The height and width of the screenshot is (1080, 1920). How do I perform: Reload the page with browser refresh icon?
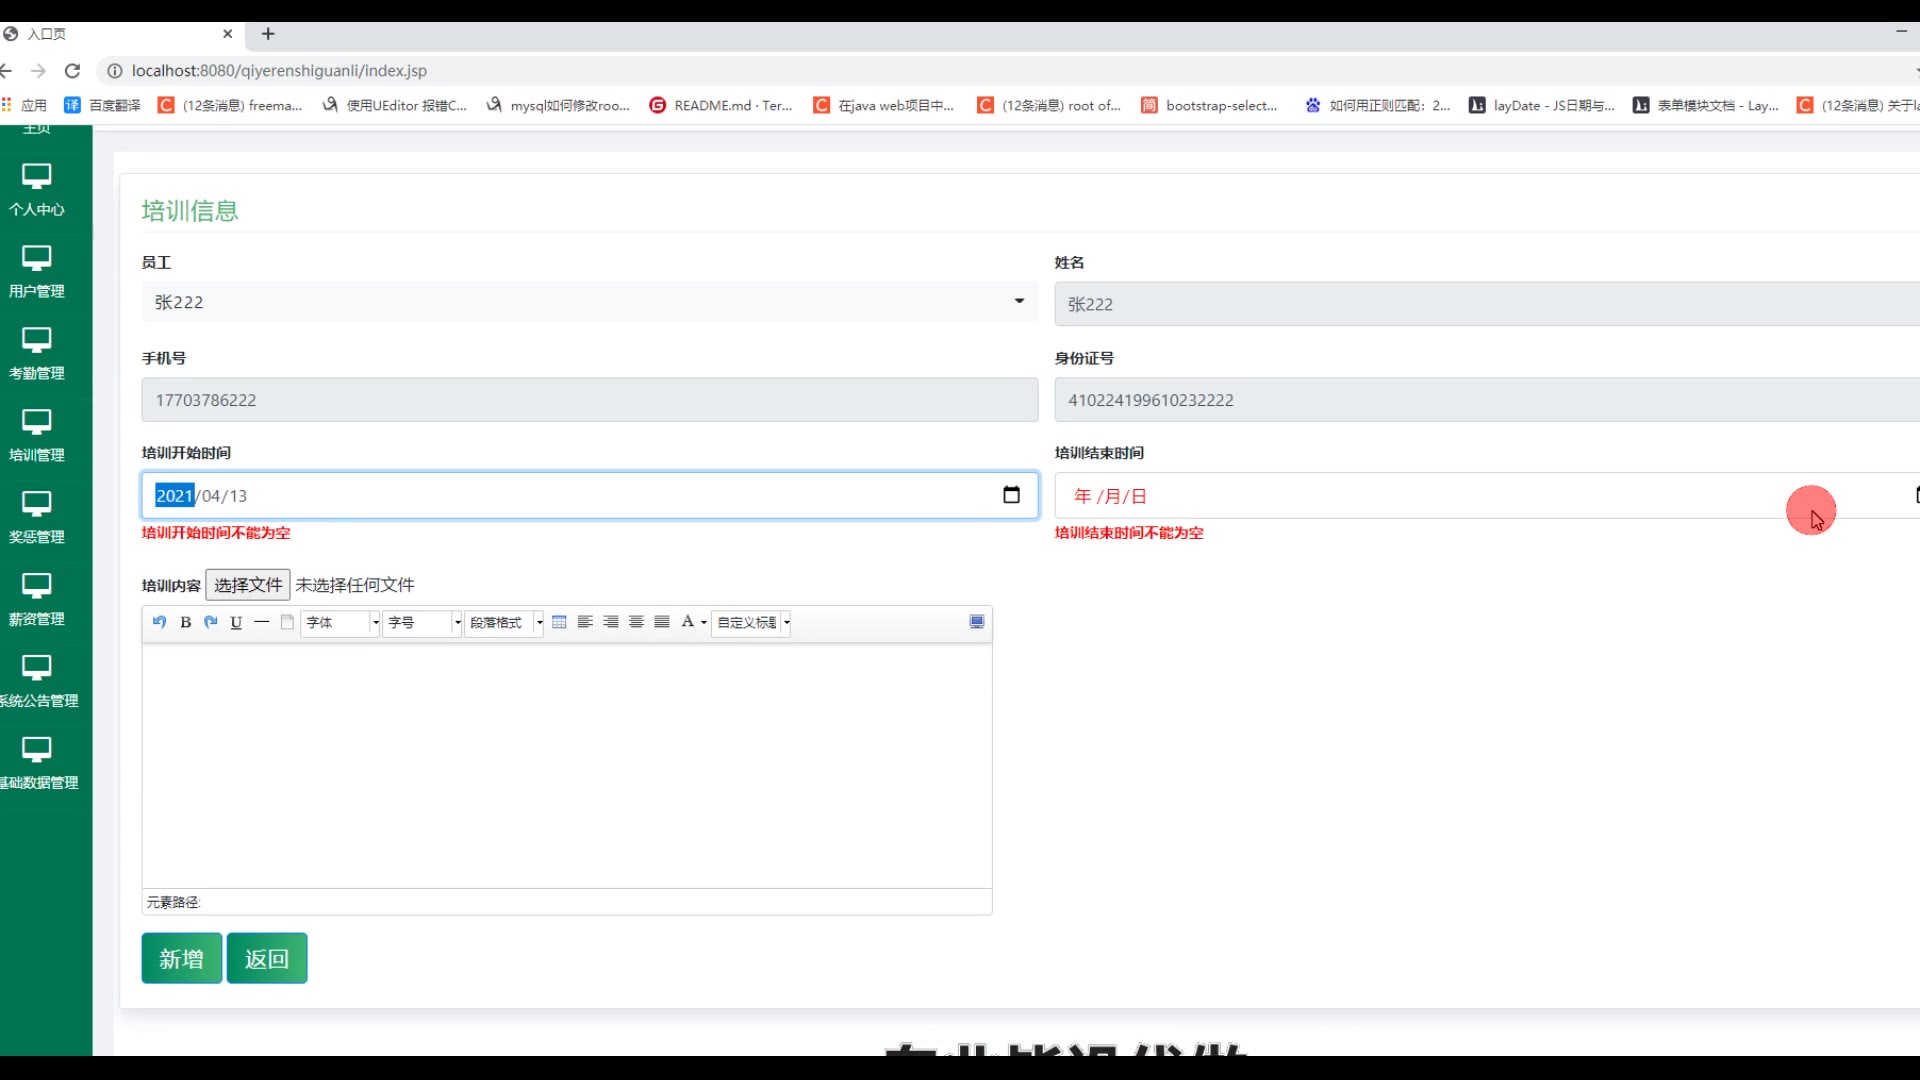click(x=72, y=71)
